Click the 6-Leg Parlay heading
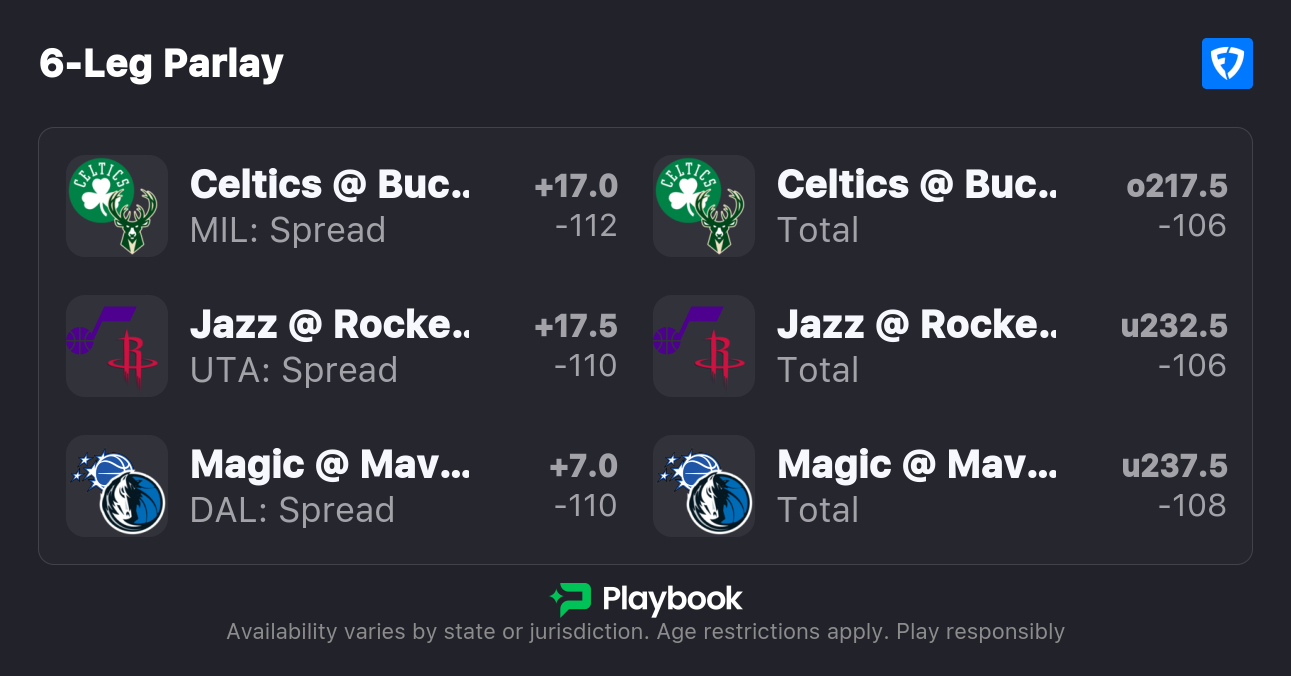Viewport: 1291px width, 676px height. pos(162,64)
